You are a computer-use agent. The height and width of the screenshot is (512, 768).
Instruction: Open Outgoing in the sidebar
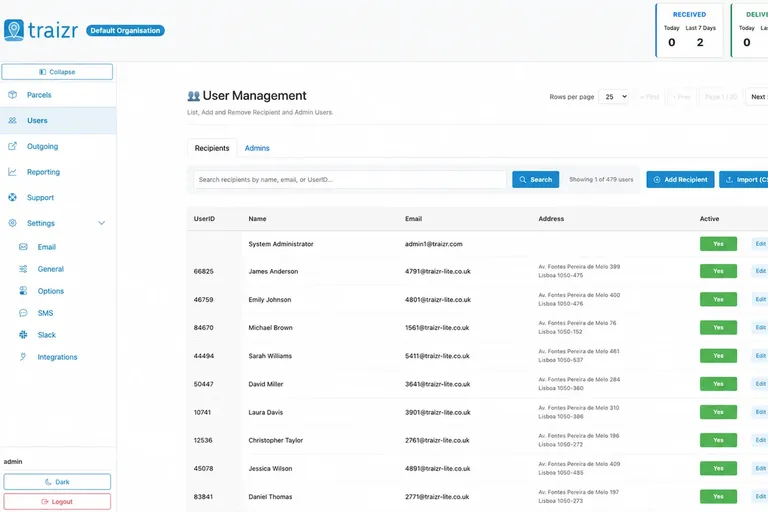click(x=58, y=146)
